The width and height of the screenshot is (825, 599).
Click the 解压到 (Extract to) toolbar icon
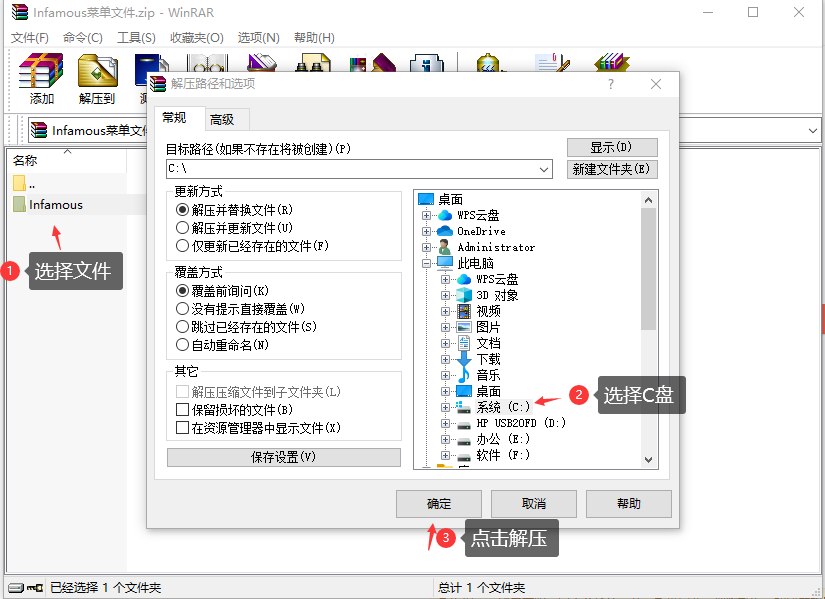tap(97, 70)
